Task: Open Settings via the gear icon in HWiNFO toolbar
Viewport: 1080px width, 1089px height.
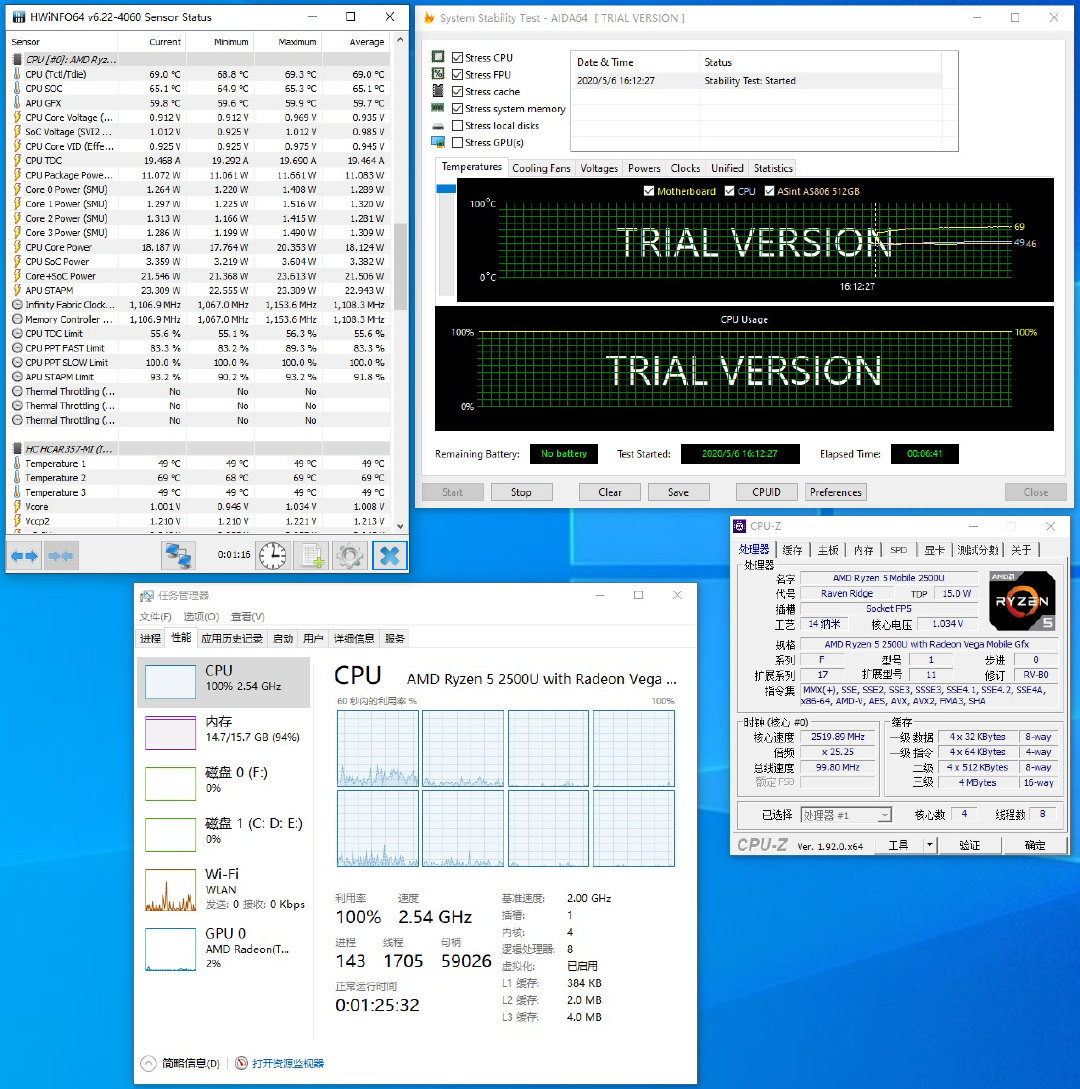Action: click(348, 556)
